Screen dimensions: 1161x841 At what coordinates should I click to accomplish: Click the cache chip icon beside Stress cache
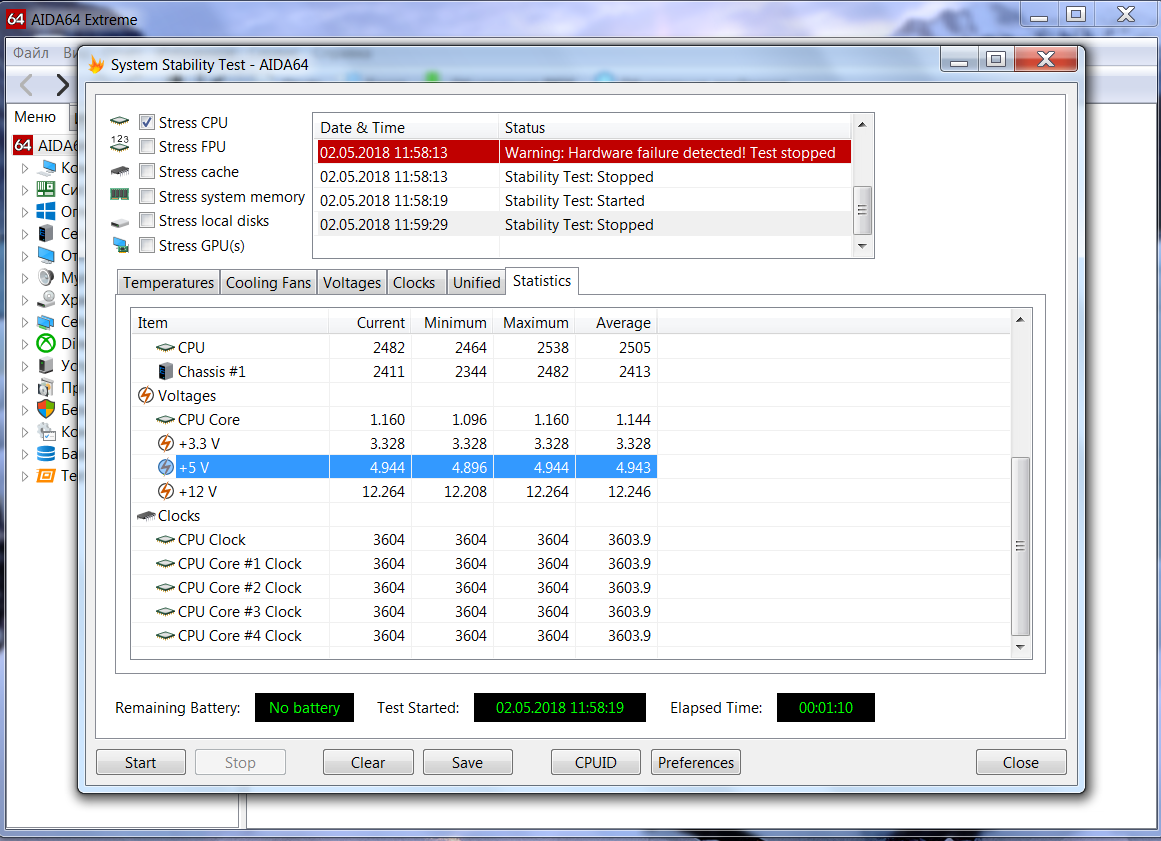click(119, 171)
